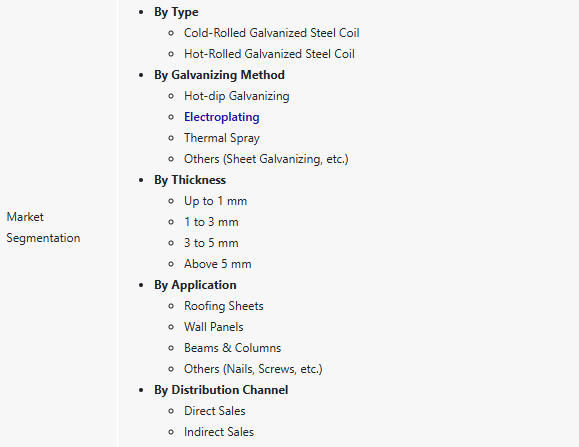579x447 pixels.
Task: Click the Beams & Columns item
Action: tap(233, 348)
